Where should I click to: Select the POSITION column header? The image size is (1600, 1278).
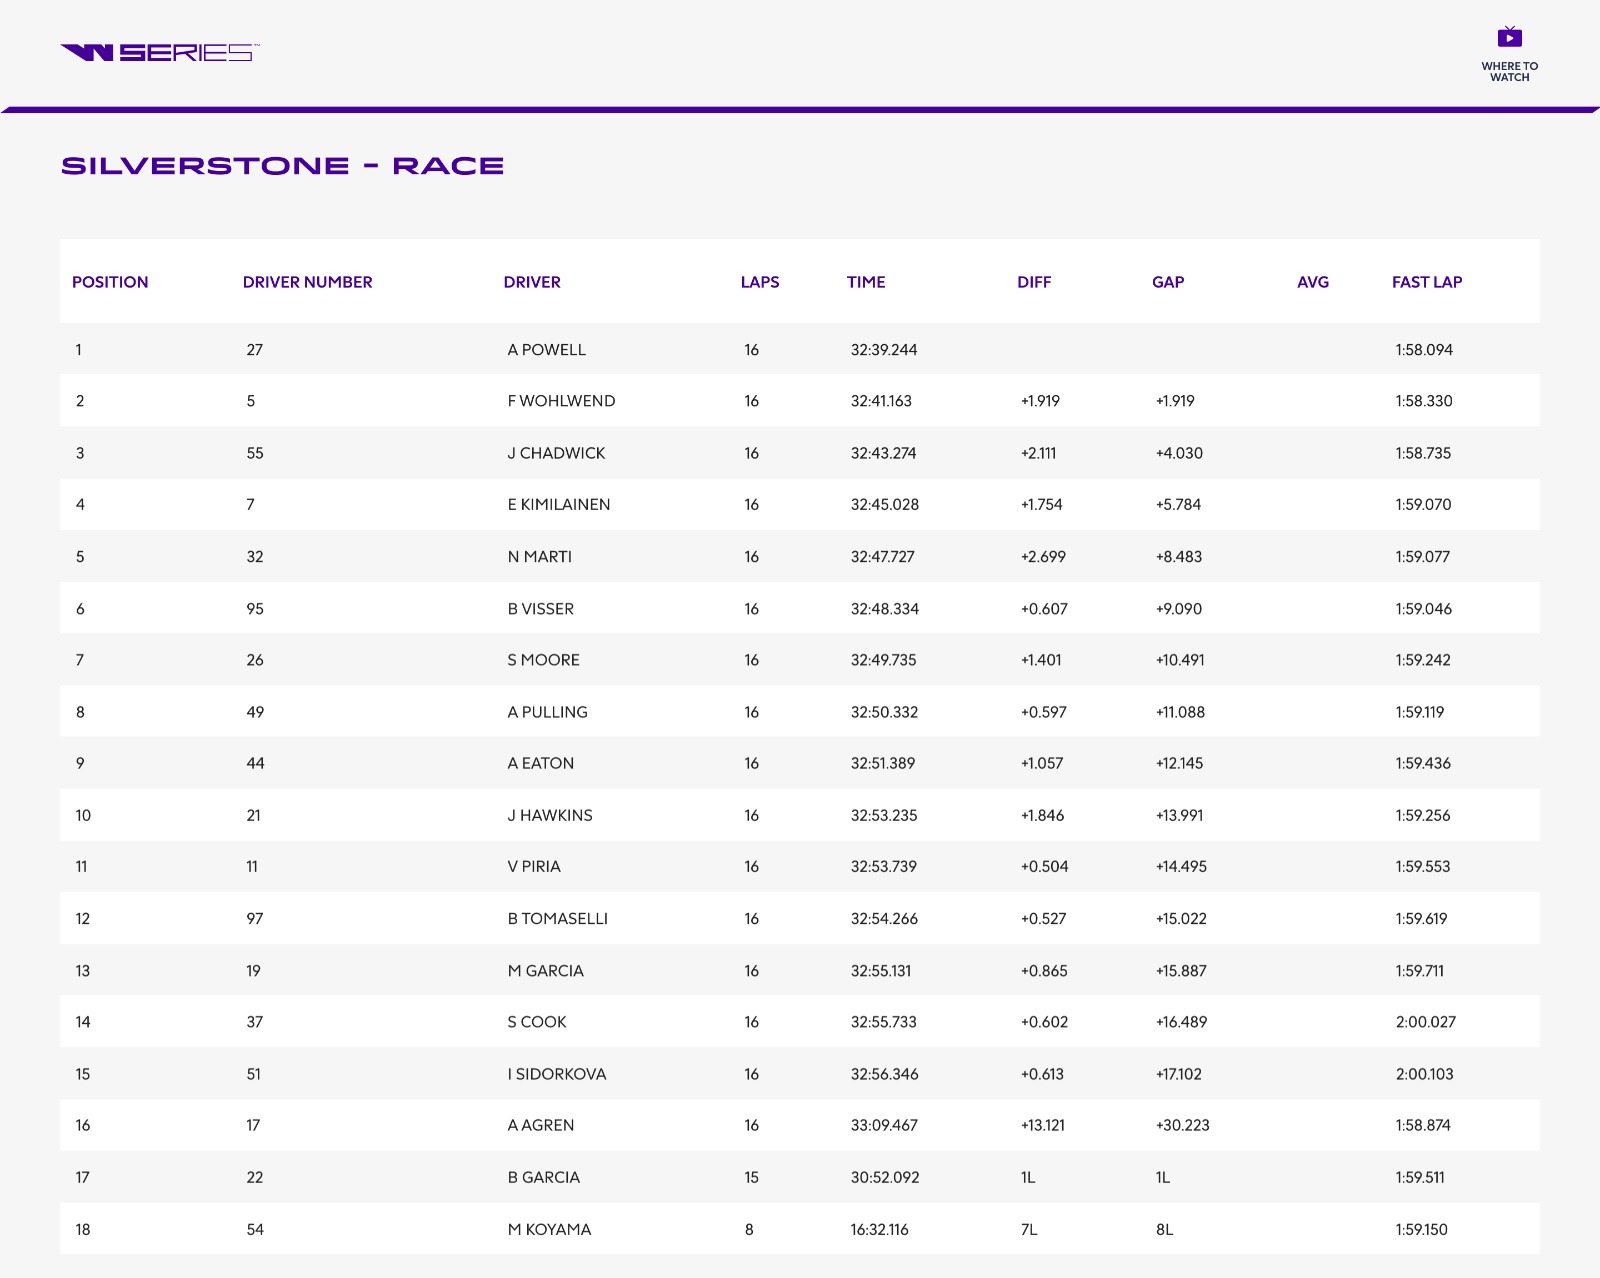[x=110, y=282]
